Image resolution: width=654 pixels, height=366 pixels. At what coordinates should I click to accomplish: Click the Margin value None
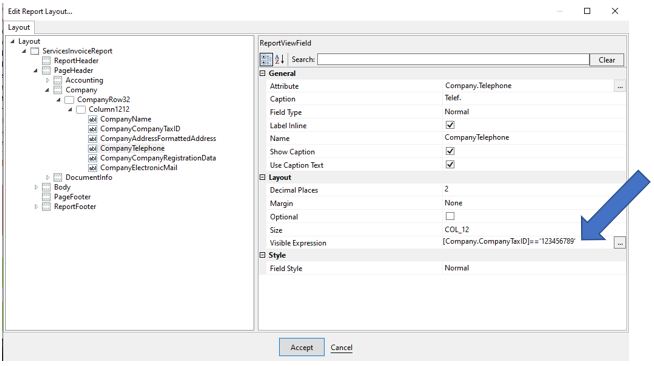tap(453, 203)
